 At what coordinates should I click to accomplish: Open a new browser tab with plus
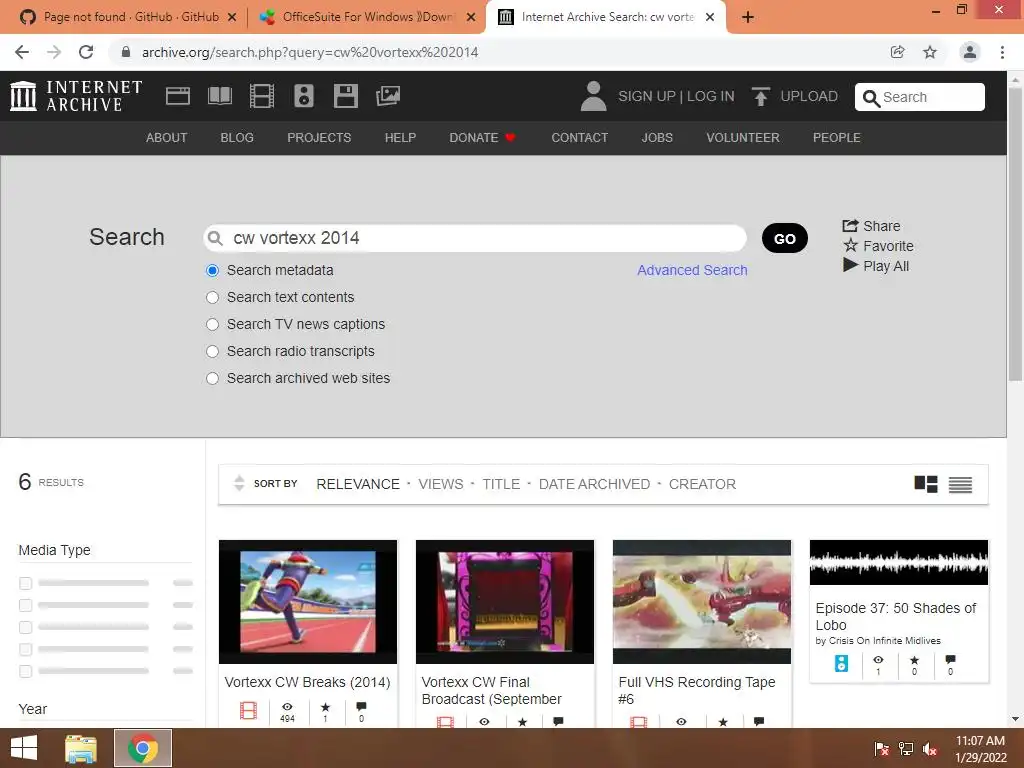click(748, 17)
